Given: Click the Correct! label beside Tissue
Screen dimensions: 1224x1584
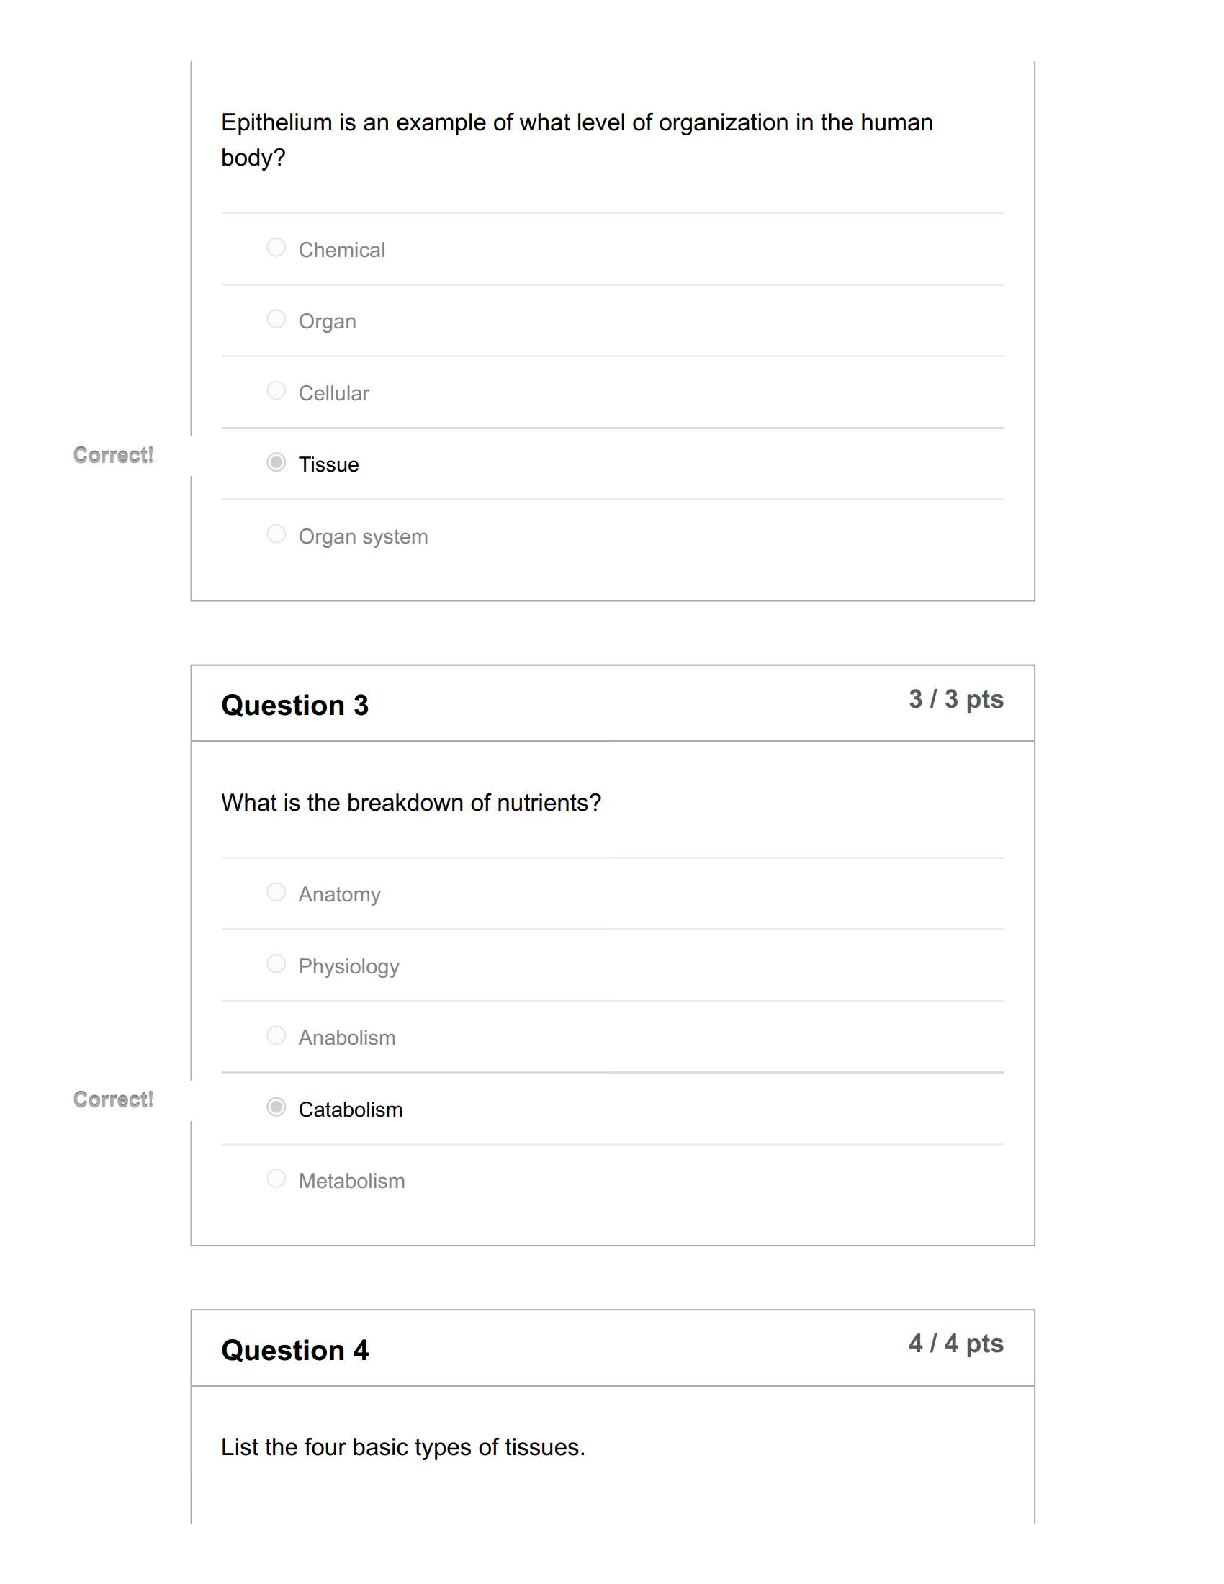Looking at the screenshot, I should (x=113, y=456).
